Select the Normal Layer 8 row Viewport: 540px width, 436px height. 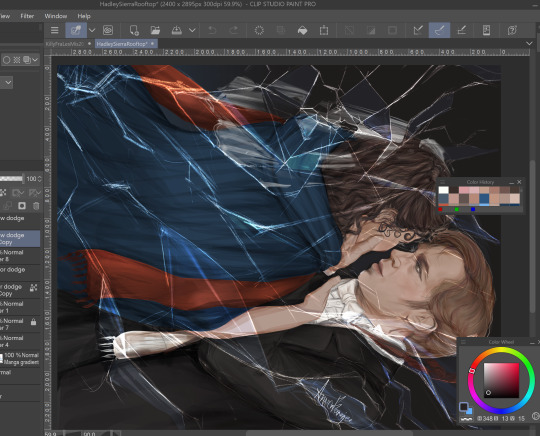click(20, 256)
